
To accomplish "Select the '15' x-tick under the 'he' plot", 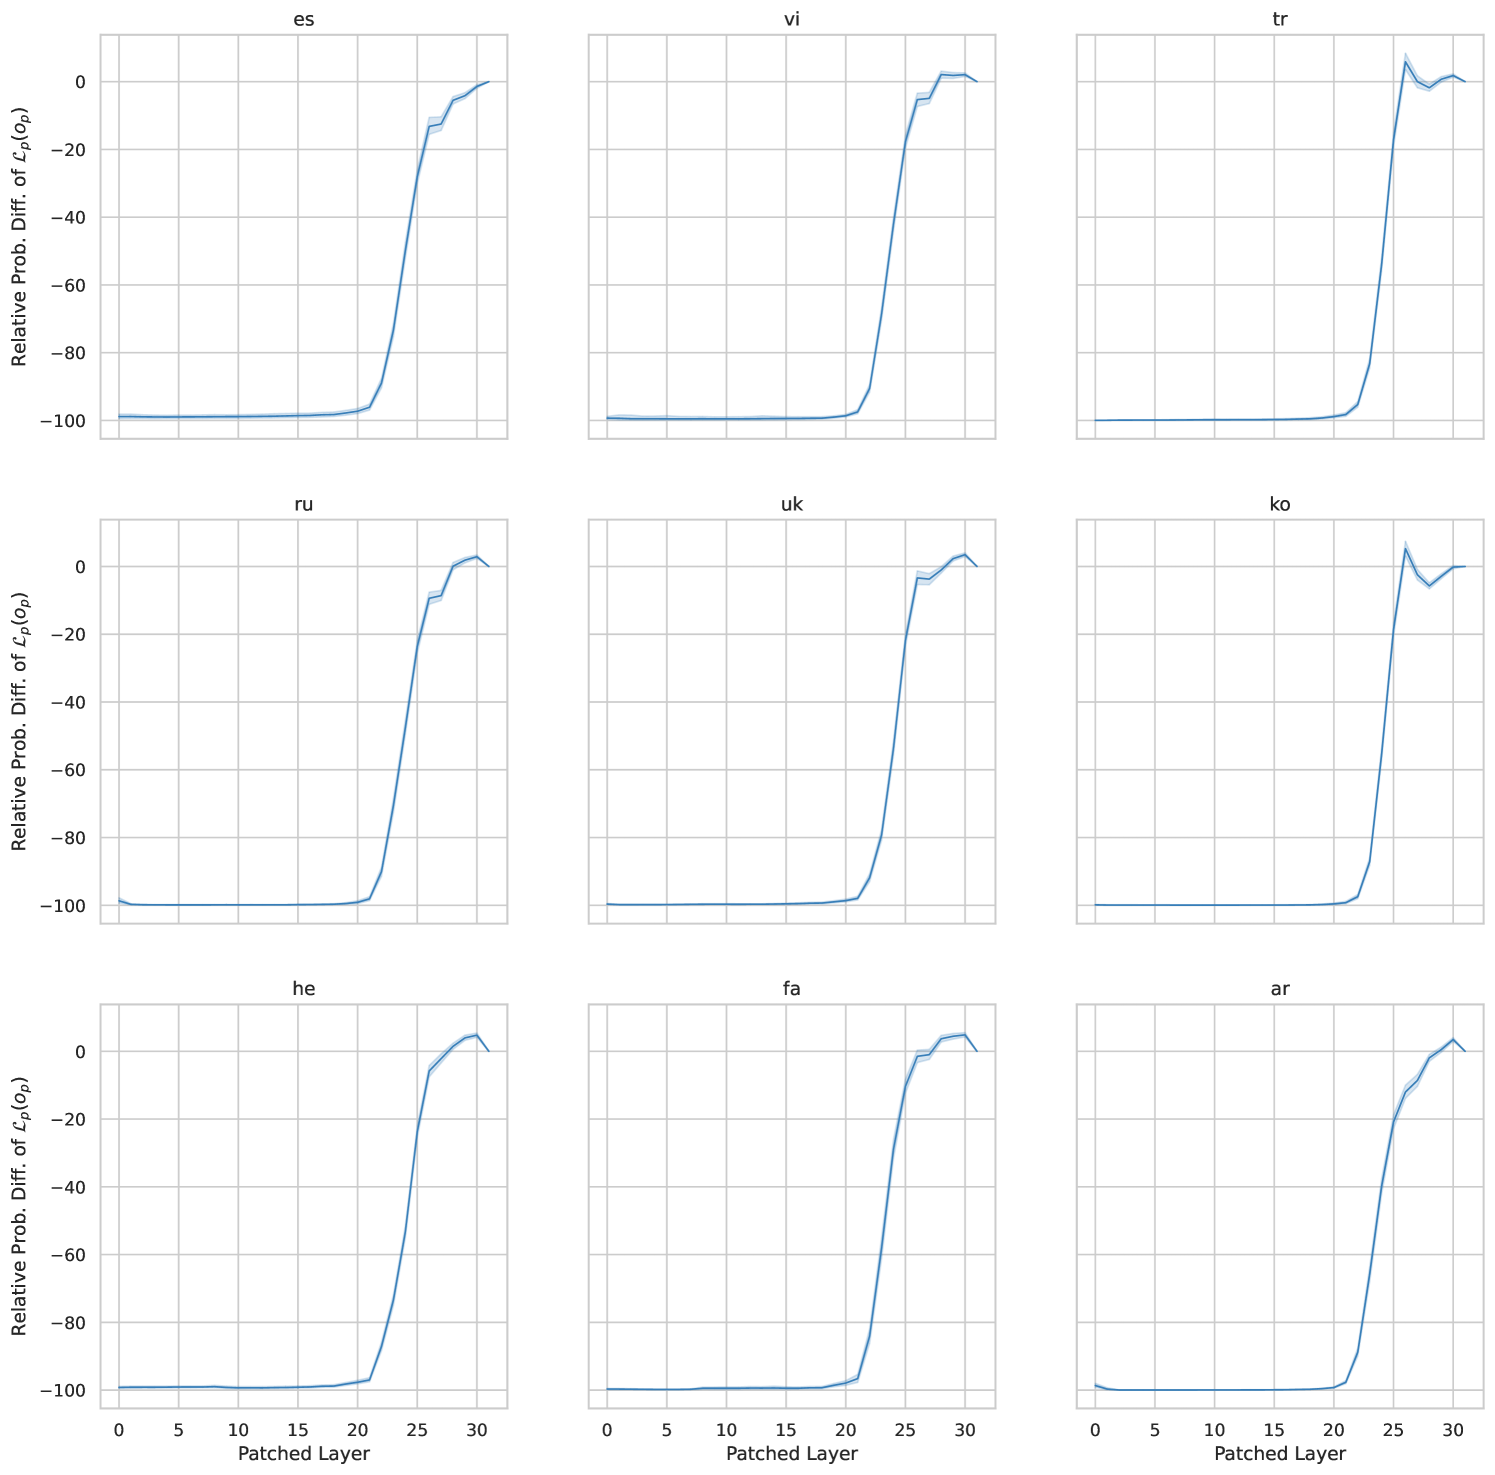I will tap(298, 1428).
